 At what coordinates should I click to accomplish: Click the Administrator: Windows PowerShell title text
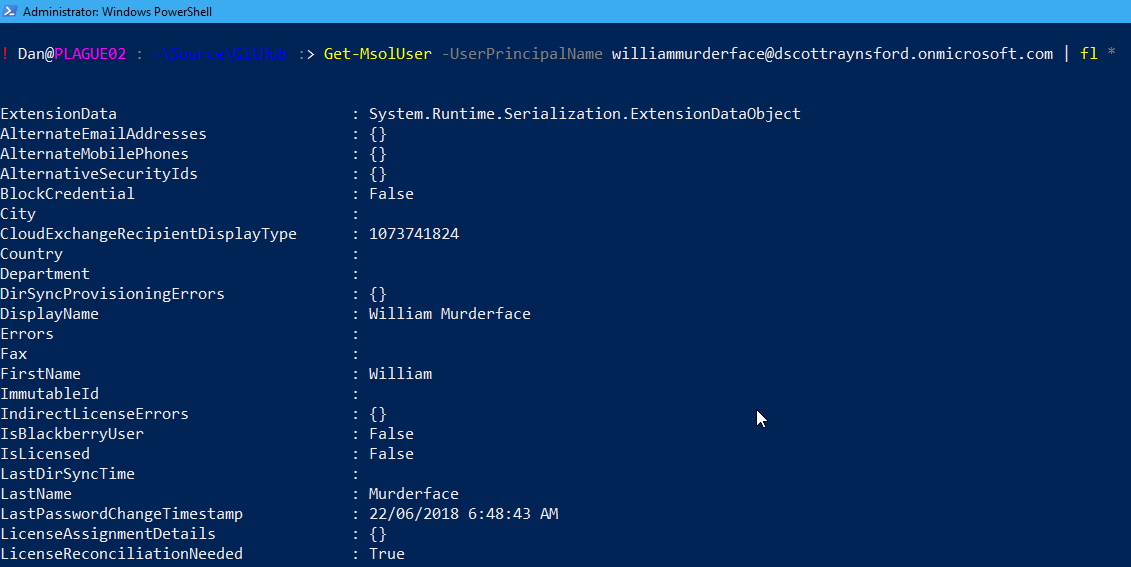[118, 12]
